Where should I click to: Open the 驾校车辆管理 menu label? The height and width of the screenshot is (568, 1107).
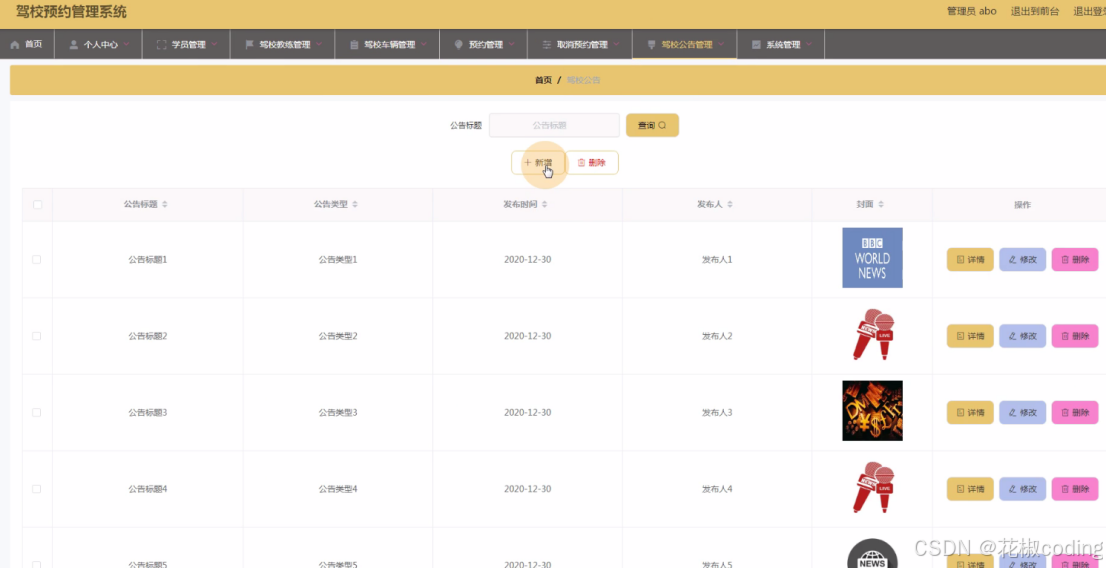tap(390, 44)
